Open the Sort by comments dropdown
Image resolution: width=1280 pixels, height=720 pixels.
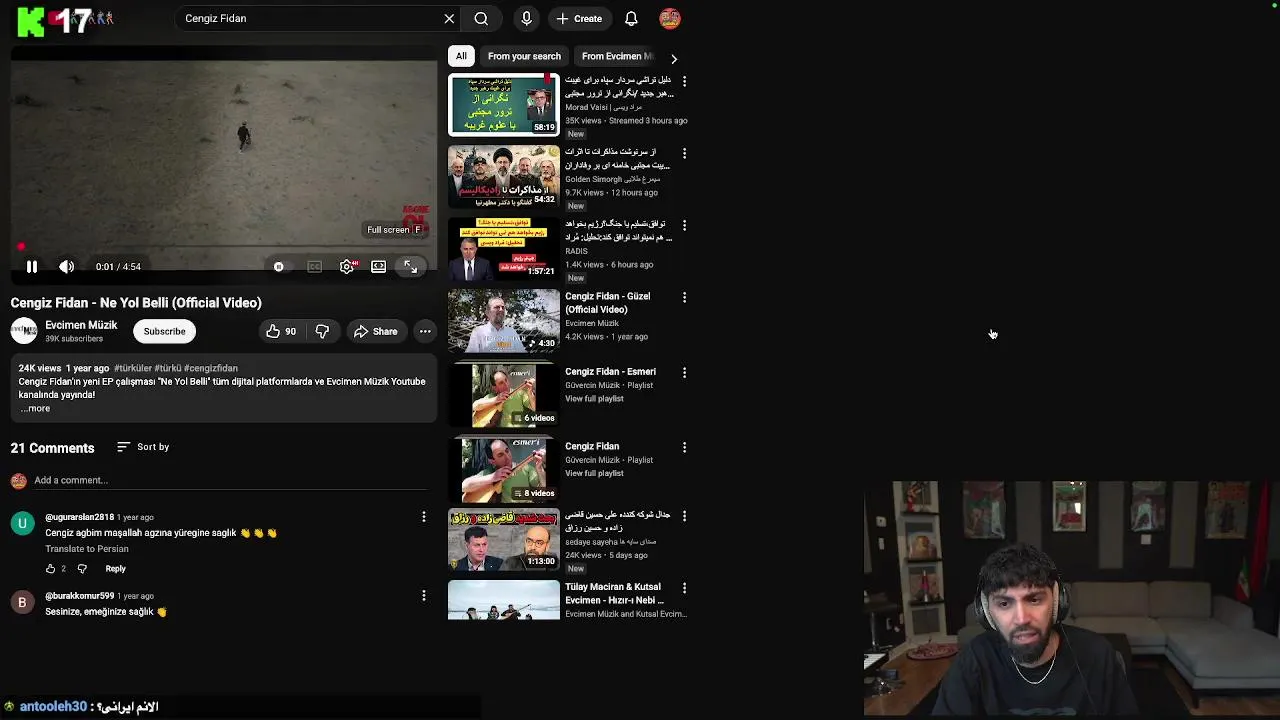click(143, 447)
